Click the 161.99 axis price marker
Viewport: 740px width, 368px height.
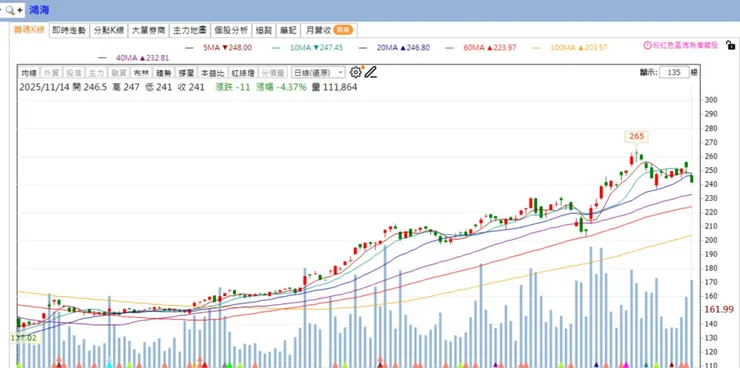coord(719,309)
